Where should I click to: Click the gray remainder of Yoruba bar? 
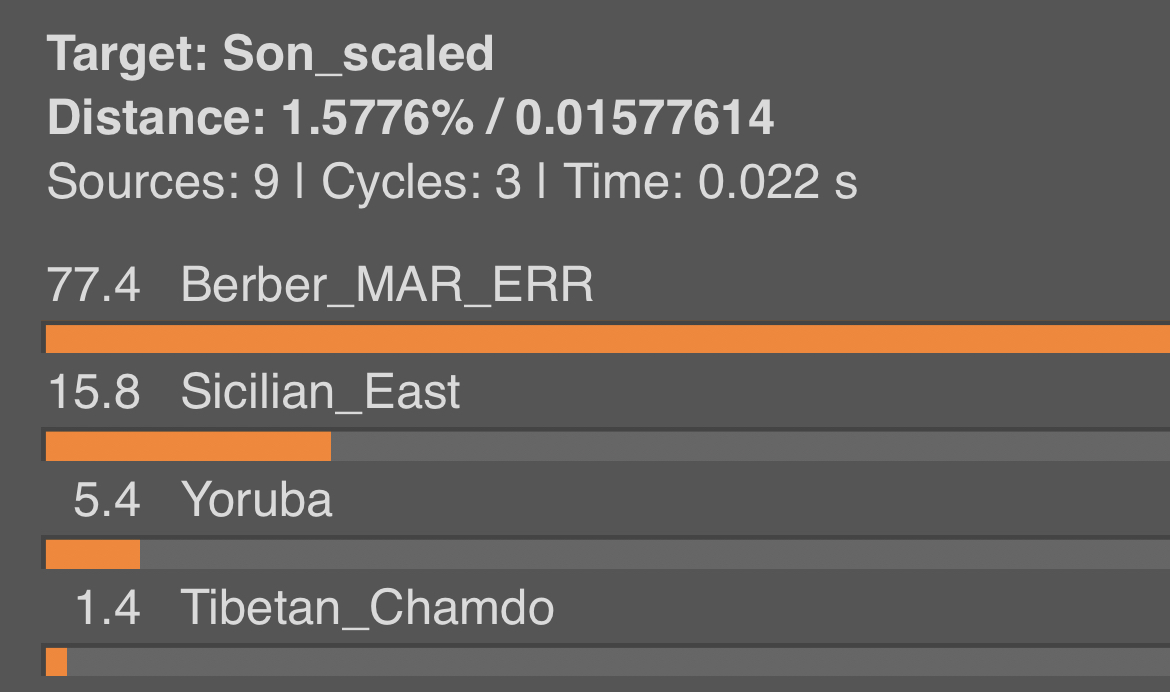click(x=655, y=555)
